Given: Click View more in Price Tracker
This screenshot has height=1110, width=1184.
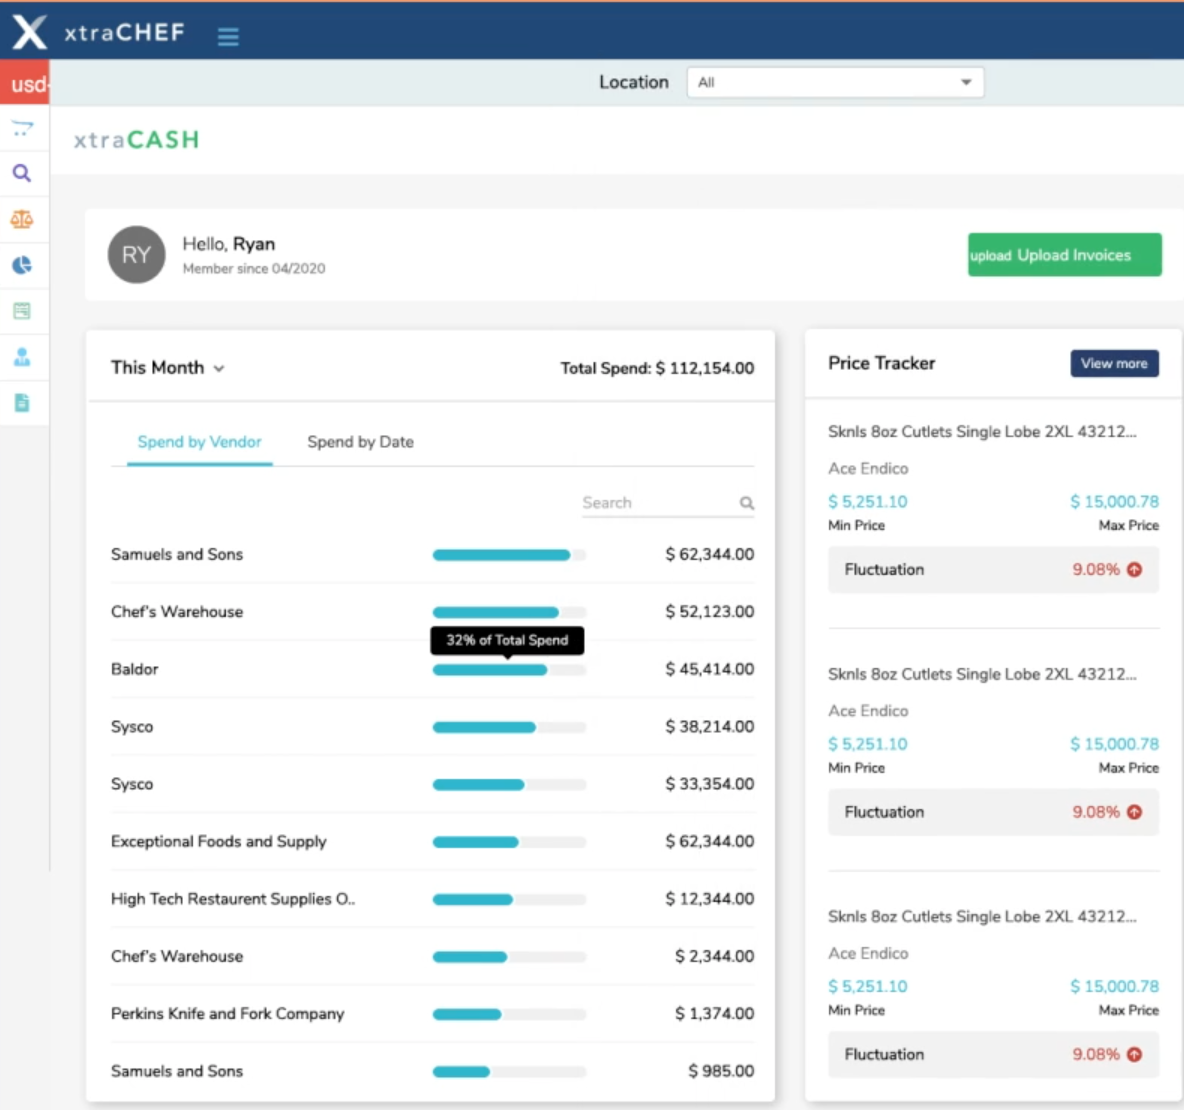Looking at the screenshot, I should point(1114,363).
